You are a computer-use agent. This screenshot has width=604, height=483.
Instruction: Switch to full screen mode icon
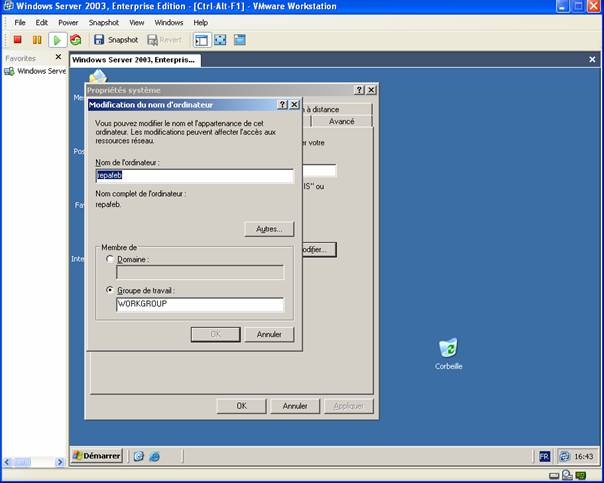[220, 40]
